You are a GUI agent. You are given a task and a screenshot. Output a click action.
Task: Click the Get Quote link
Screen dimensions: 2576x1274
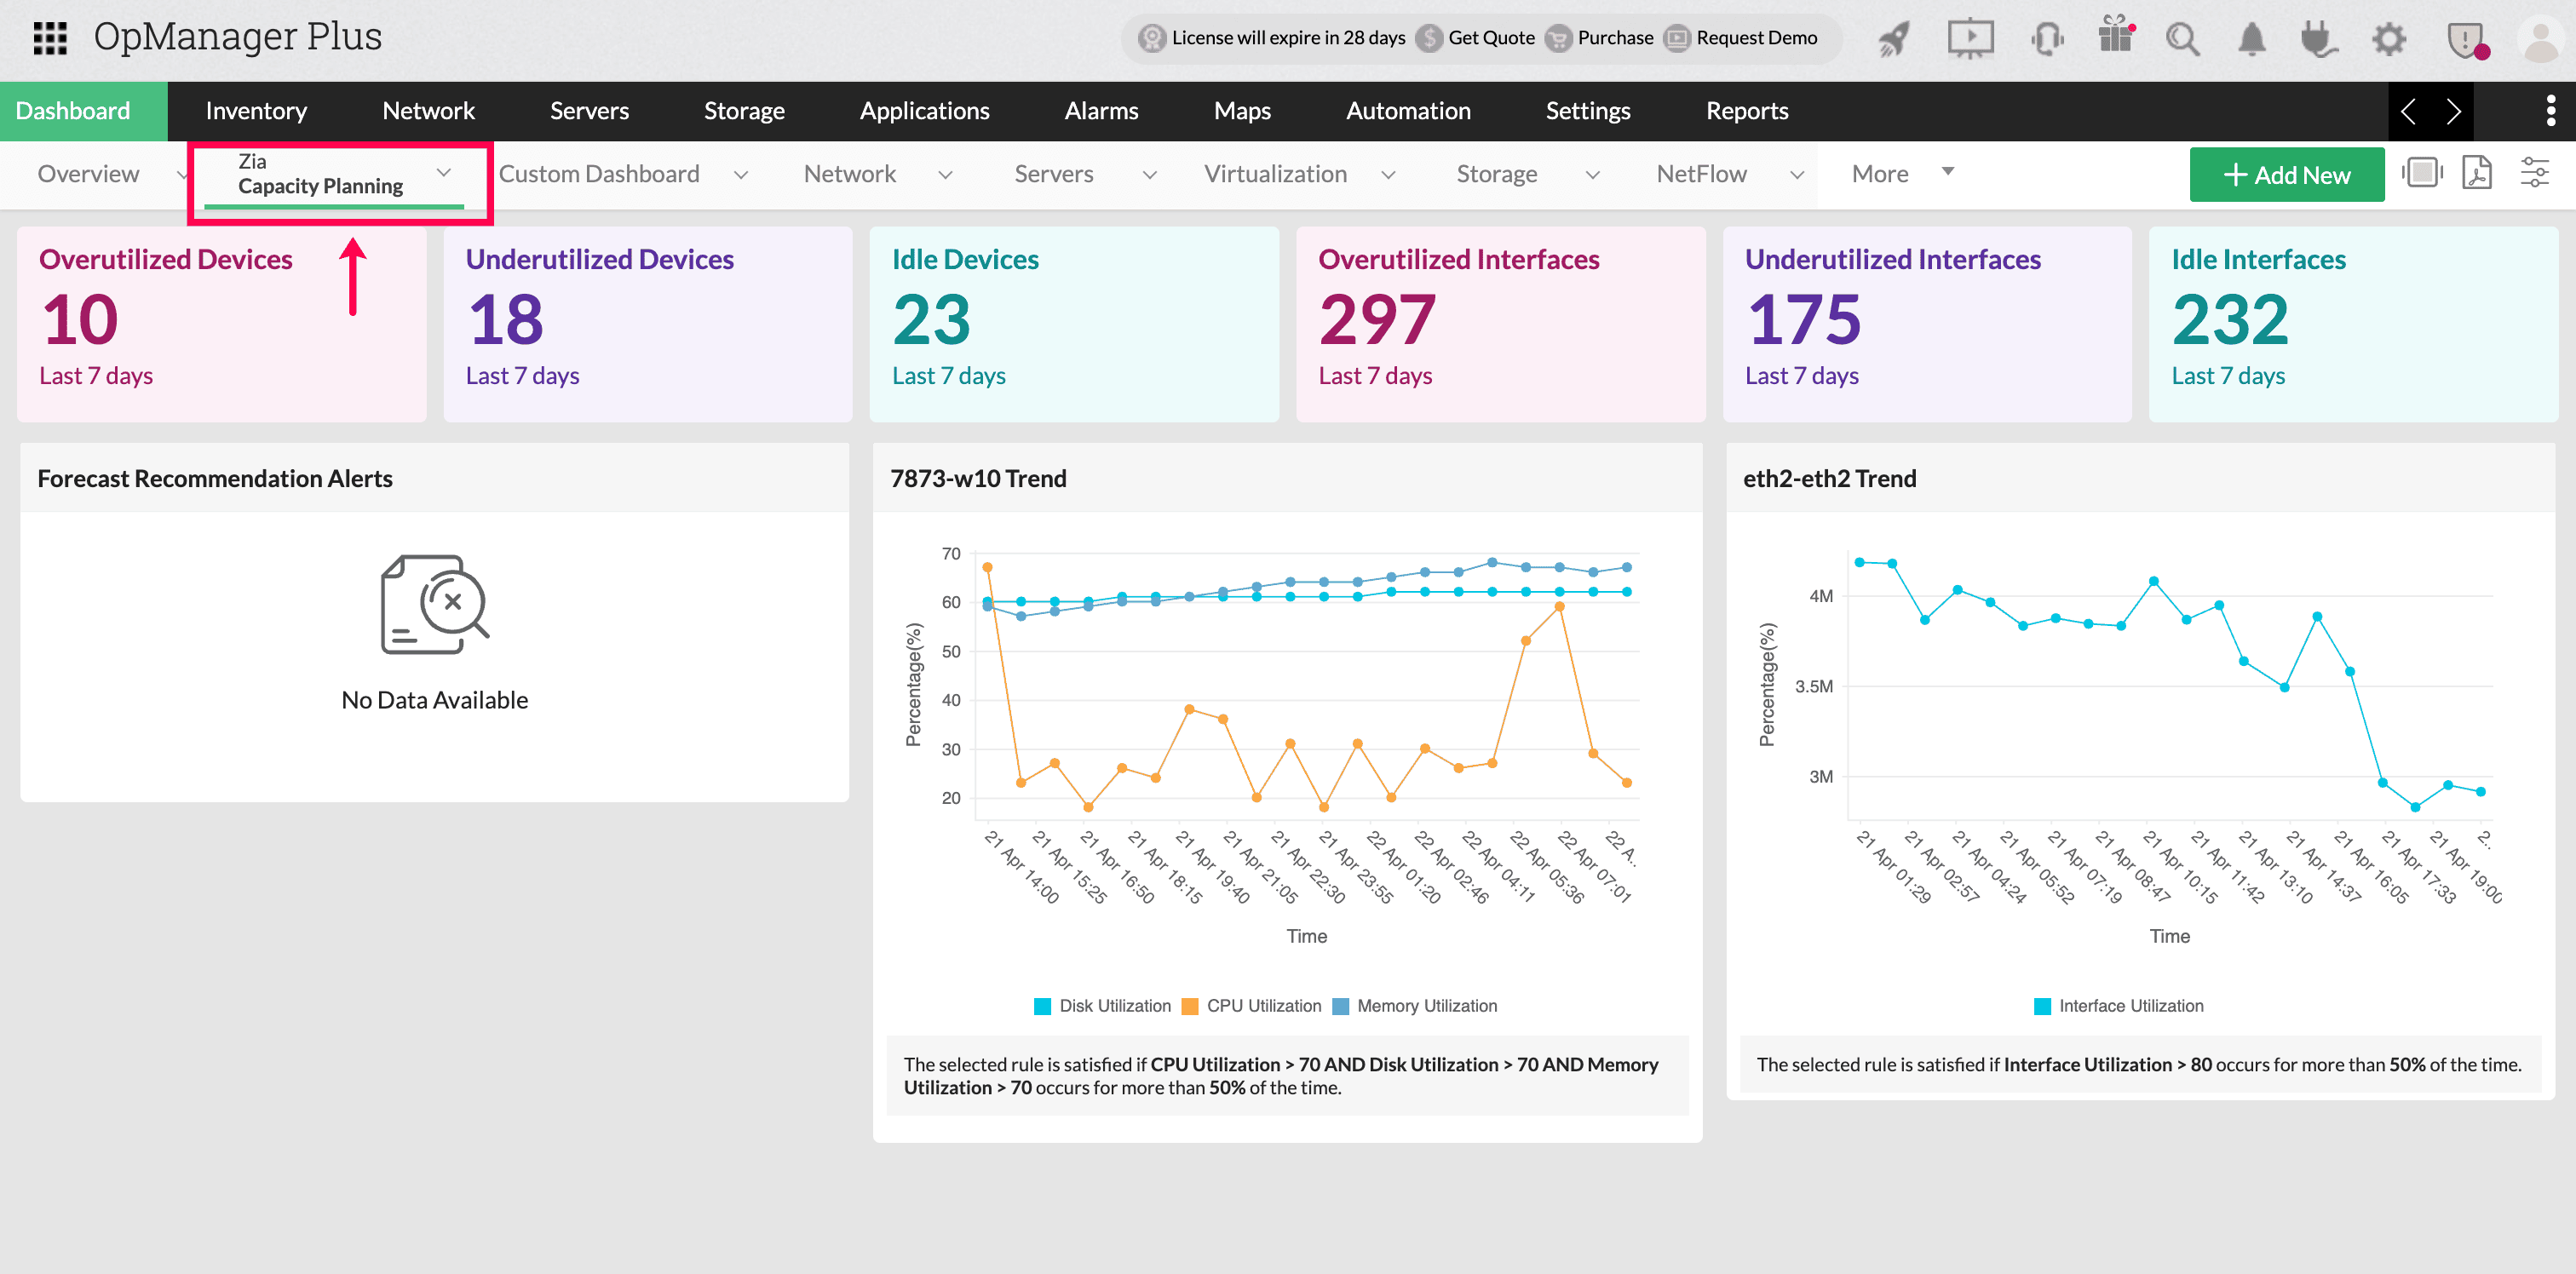tap(1490, 38)
